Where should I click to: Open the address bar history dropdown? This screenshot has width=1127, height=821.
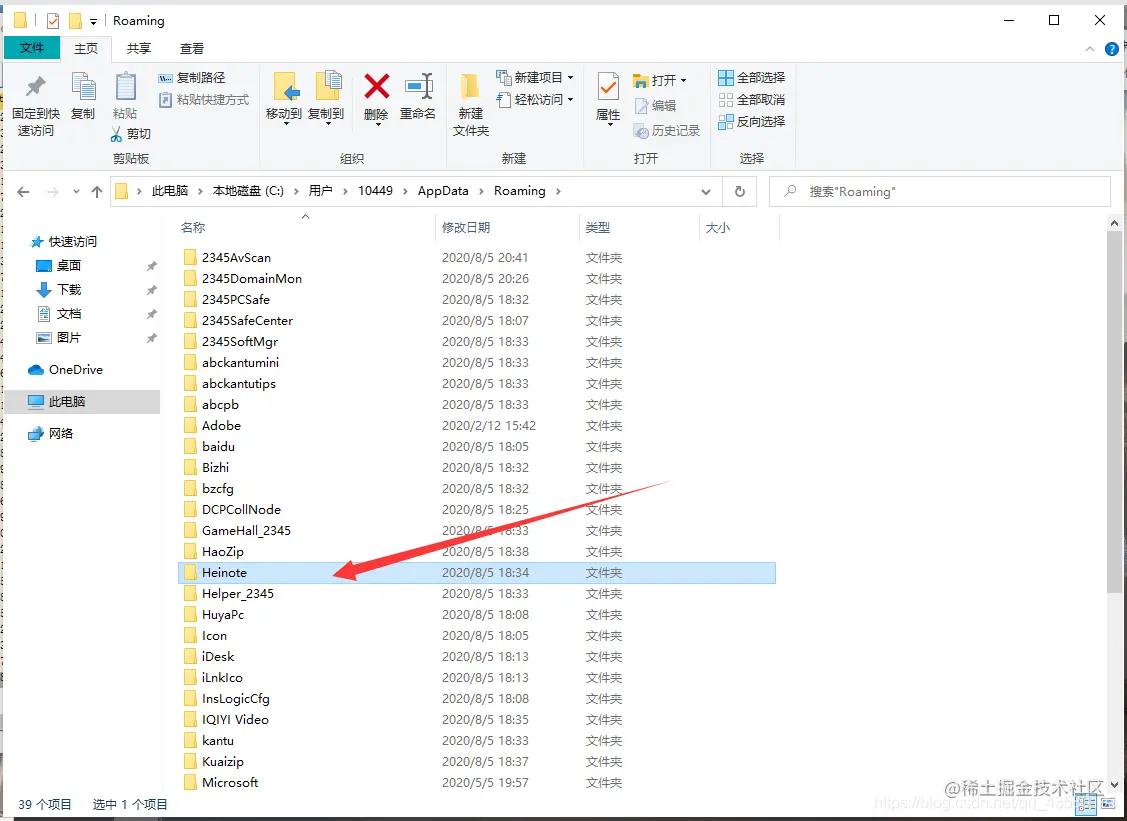pyautogui.click(x=706, y=192)
